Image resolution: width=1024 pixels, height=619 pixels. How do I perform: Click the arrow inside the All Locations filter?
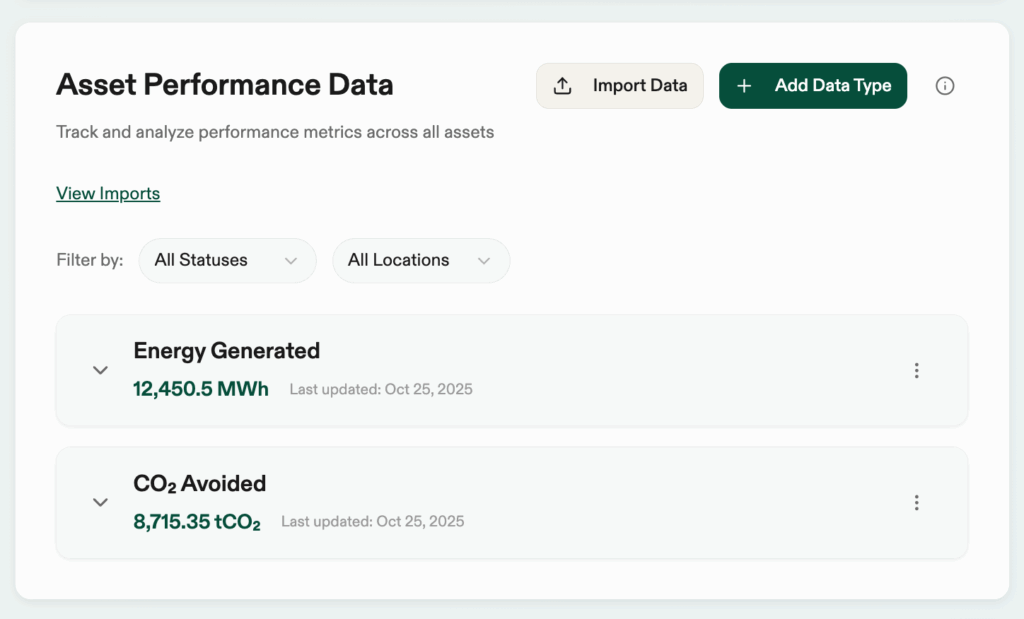484,261
